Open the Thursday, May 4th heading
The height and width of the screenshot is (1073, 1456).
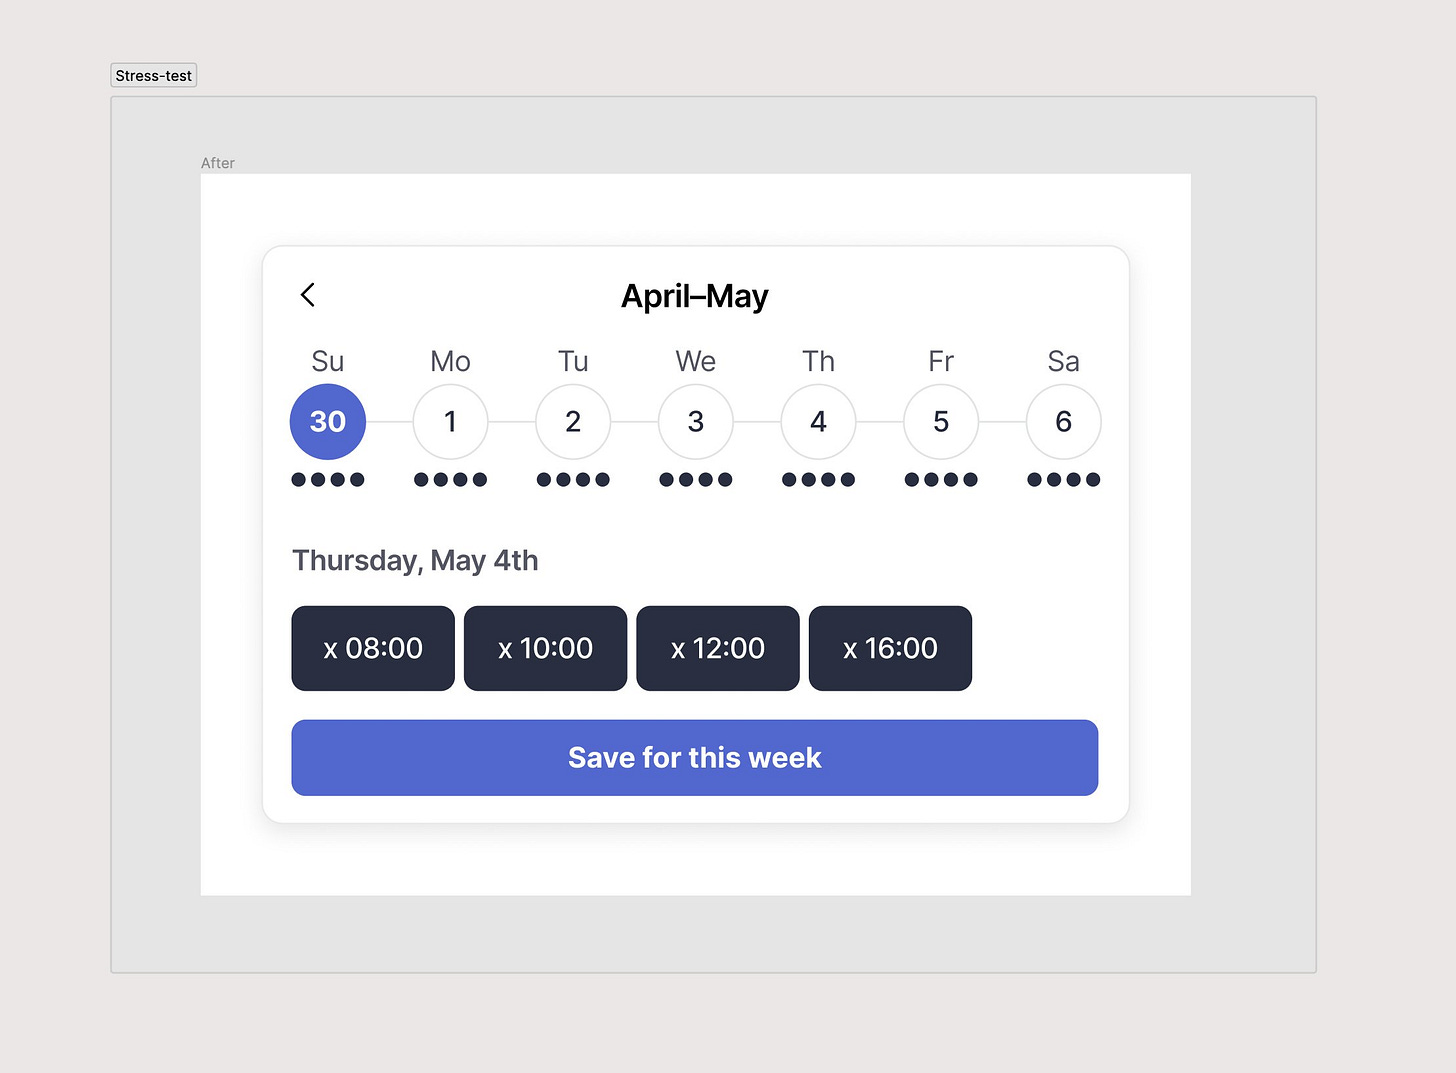coord(415,560)
